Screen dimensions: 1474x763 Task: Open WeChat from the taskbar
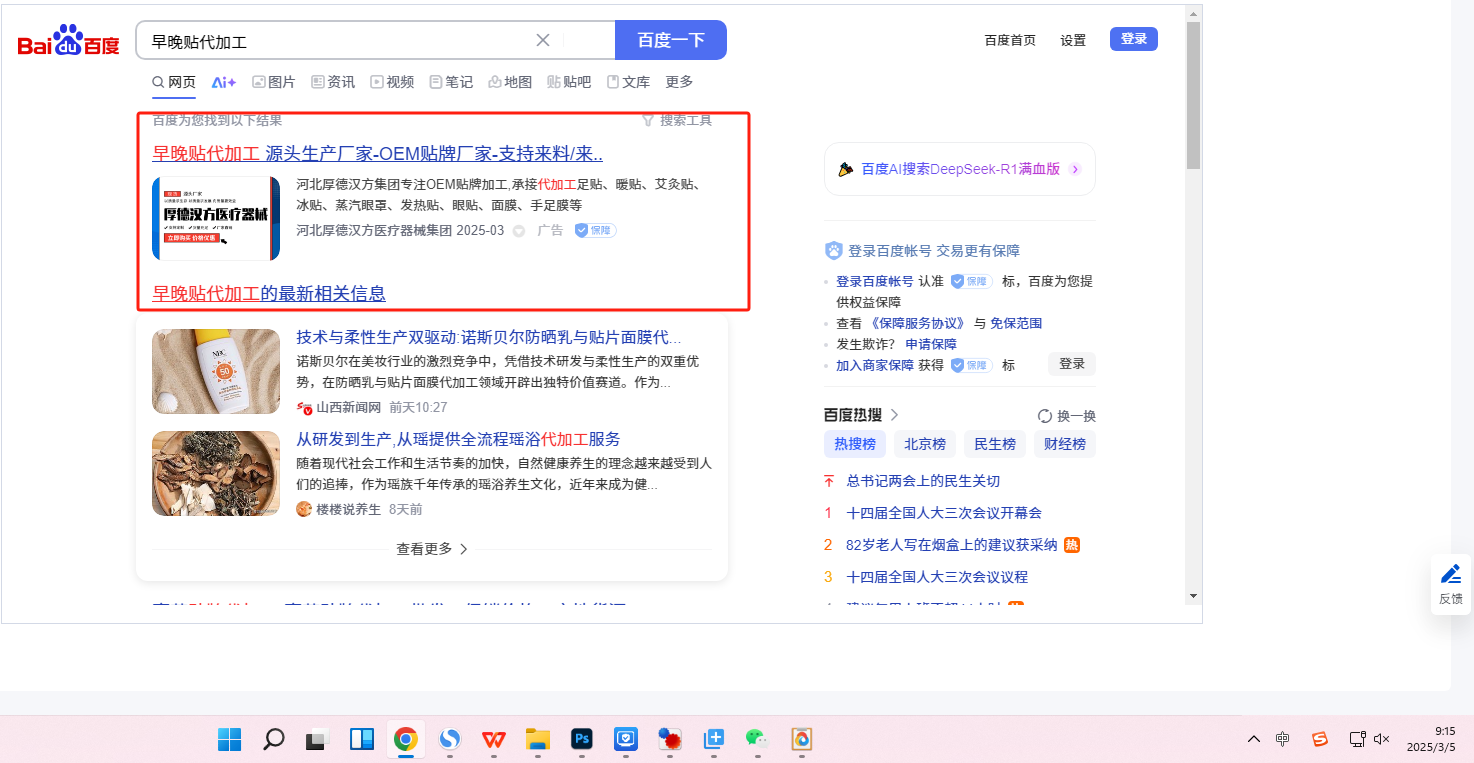(x=756, y=739)
